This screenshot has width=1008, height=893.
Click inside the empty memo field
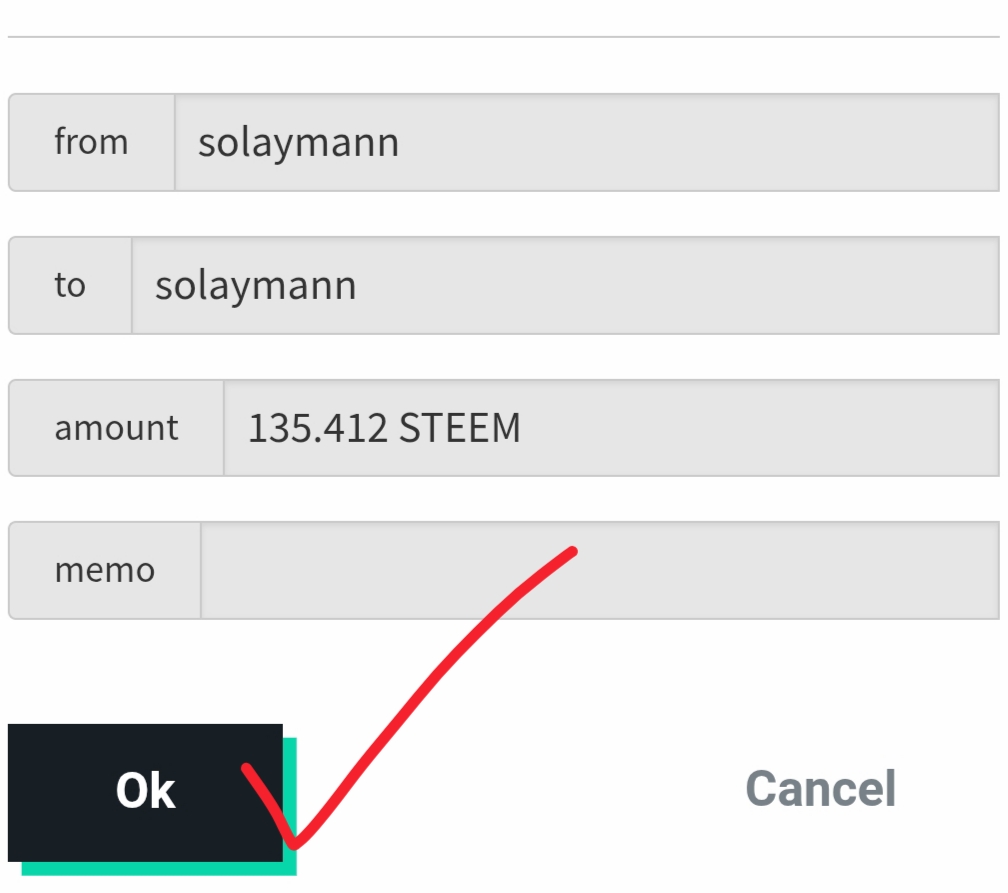pos(600,570)
